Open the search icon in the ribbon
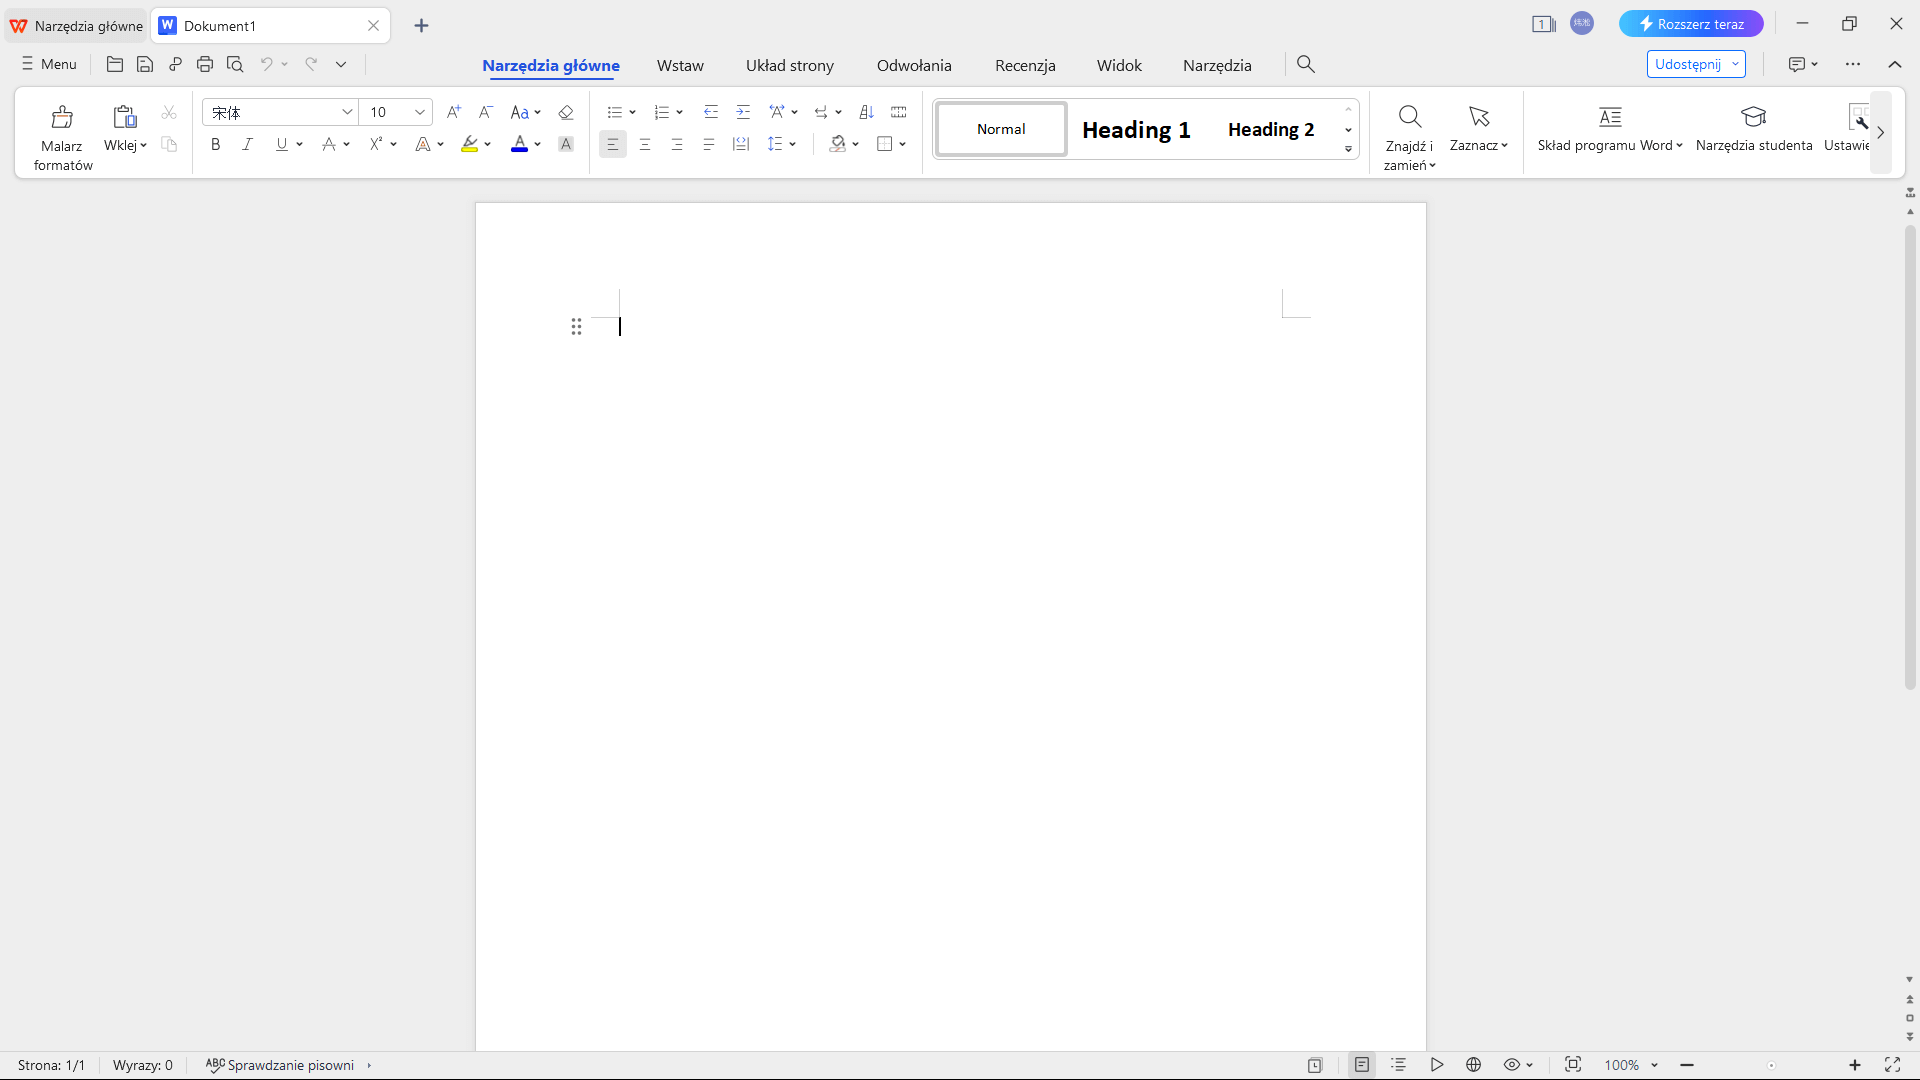Viewport: 1920px width, 1080px height. coord(1306,64)
